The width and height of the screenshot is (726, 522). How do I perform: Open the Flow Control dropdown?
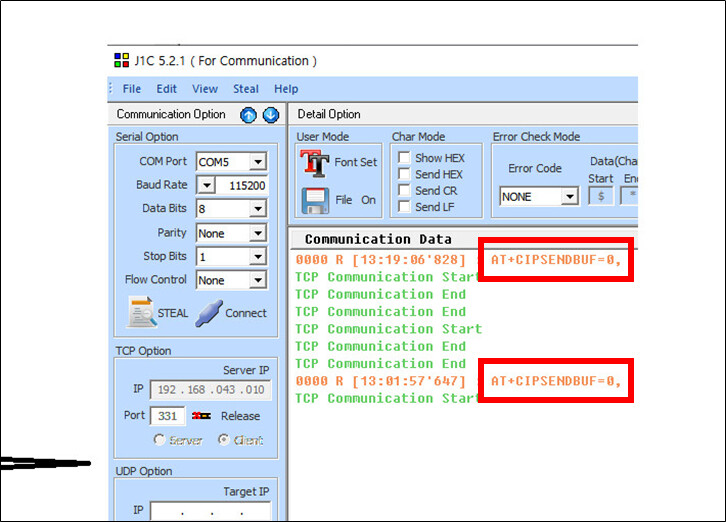point(258,280)
